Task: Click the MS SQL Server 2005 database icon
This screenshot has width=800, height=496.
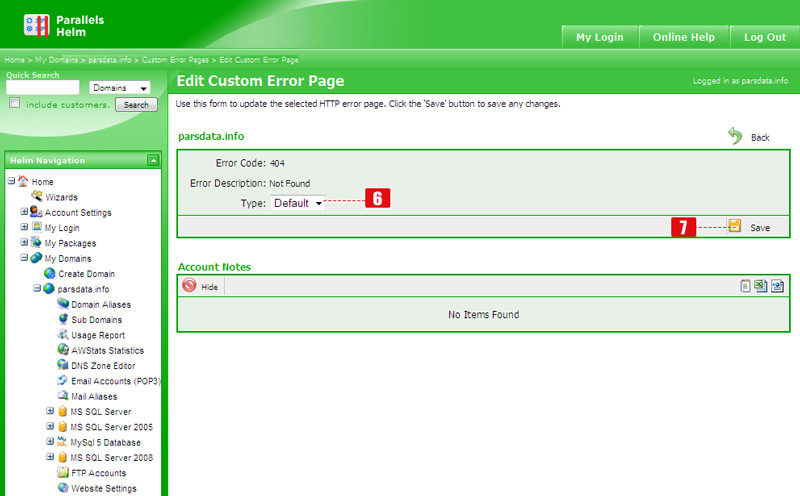Action: [62, 427]
